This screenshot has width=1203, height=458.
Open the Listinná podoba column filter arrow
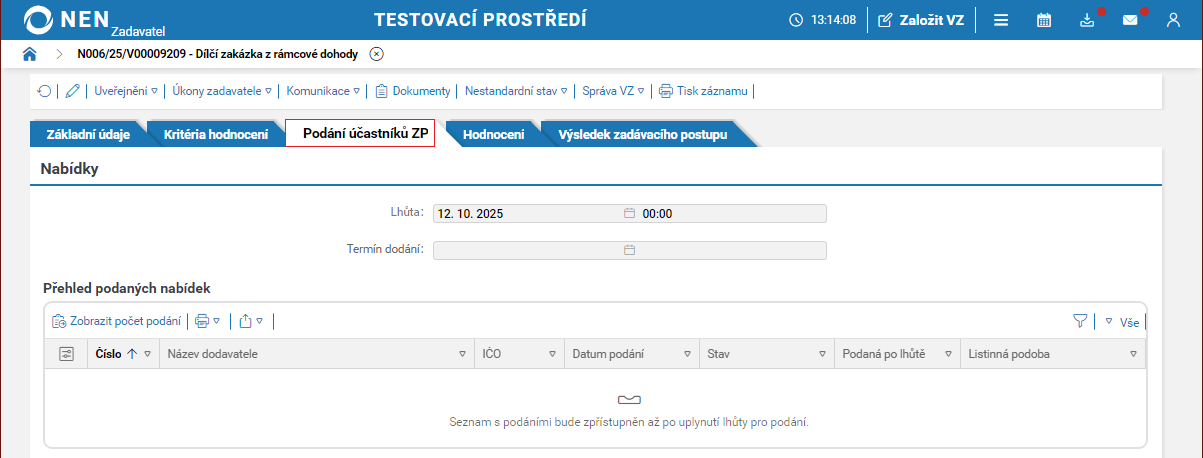1133,354
